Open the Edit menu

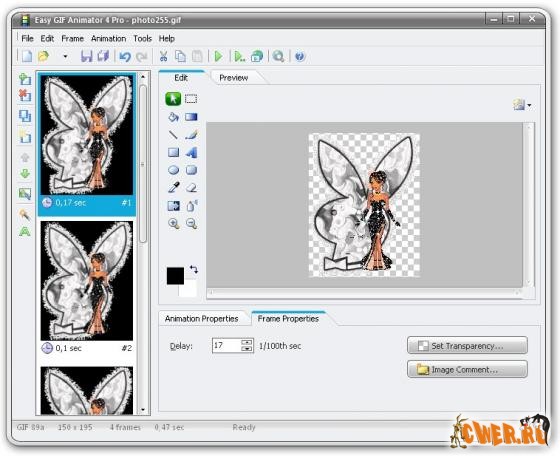(47, 38)
